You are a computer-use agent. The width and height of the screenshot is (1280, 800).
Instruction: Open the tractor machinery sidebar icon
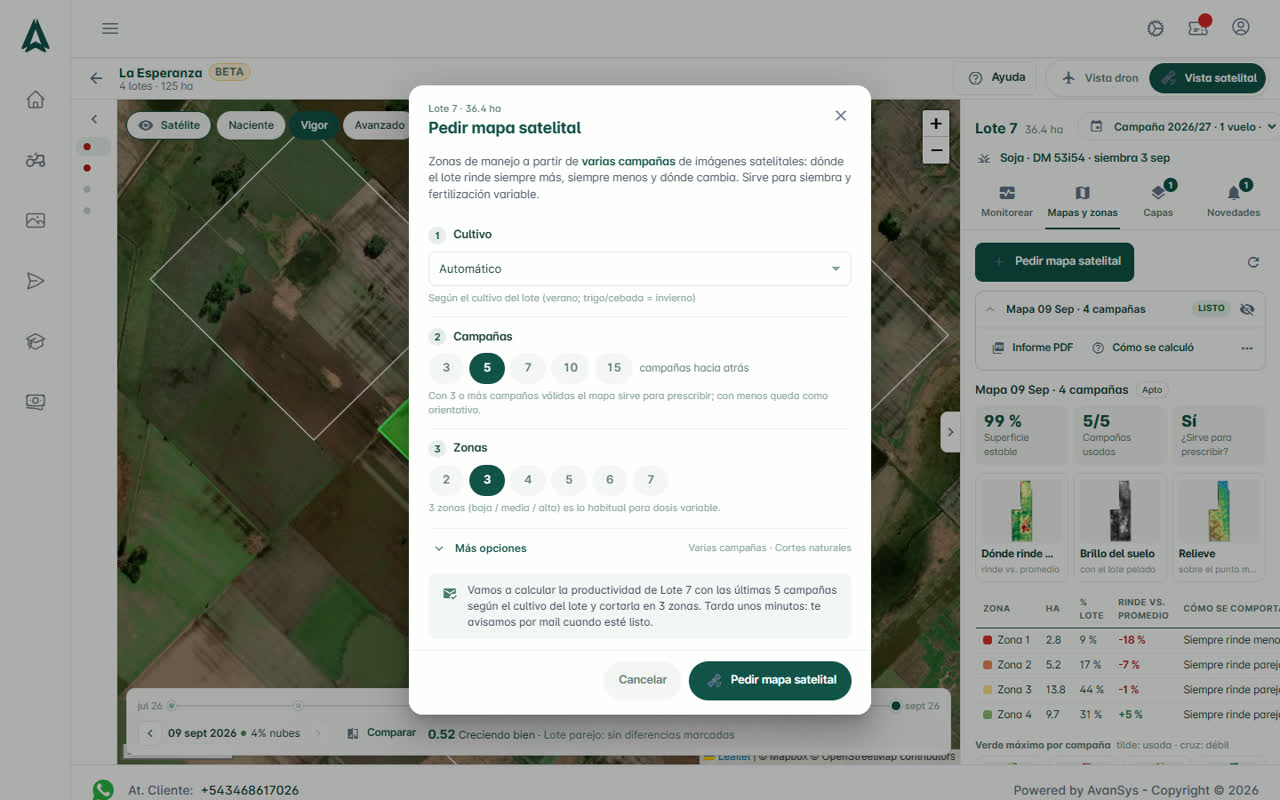35,160
